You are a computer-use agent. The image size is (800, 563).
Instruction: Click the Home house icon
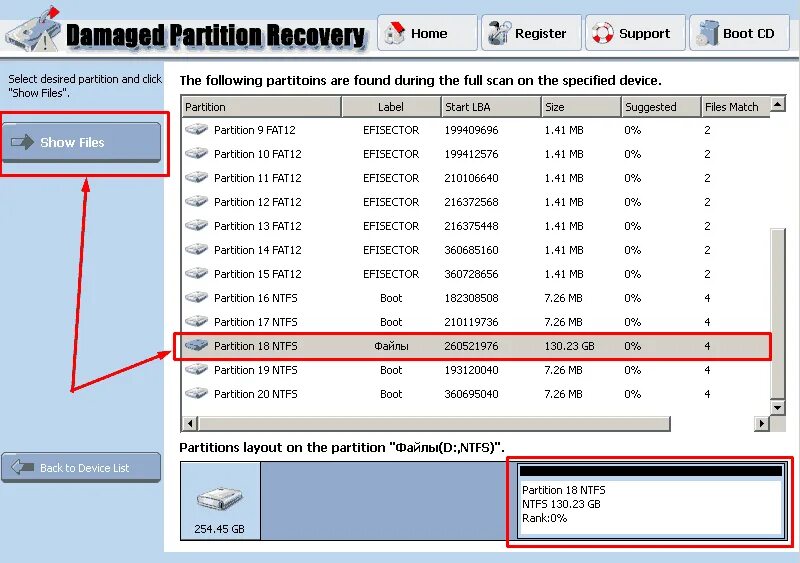click(x=394, y=33)
